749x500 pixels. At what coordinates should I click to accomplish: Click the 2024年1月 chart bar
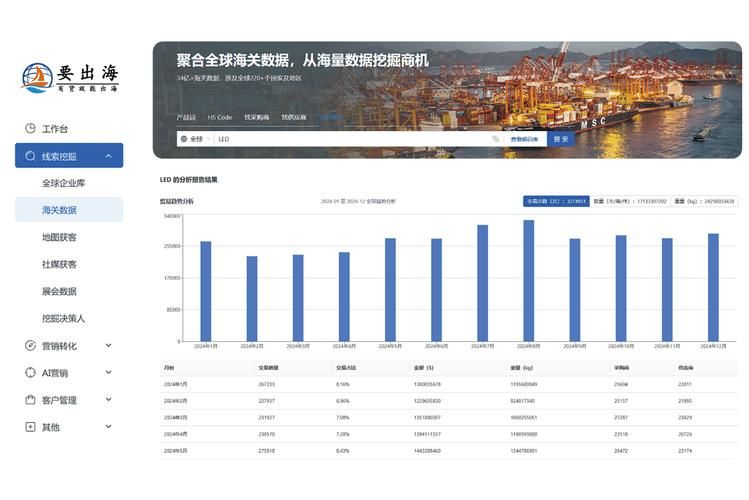(x=206, y=291)
